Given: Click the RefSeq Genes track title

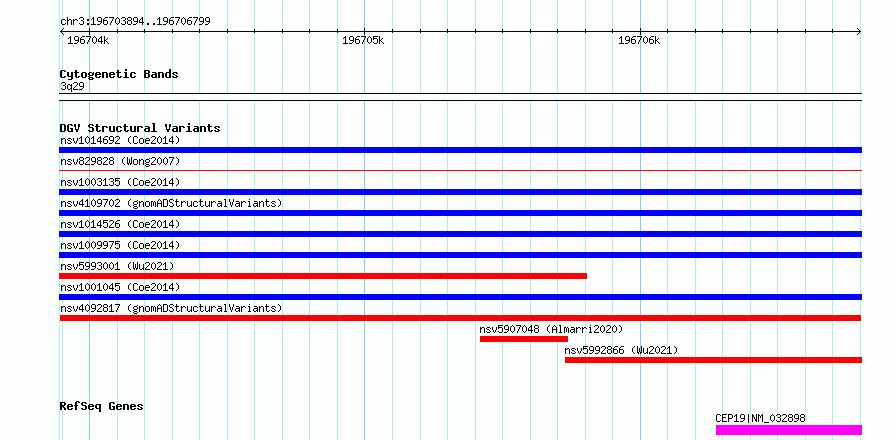Looking at the screenshot, I should [x=102, y=407].
